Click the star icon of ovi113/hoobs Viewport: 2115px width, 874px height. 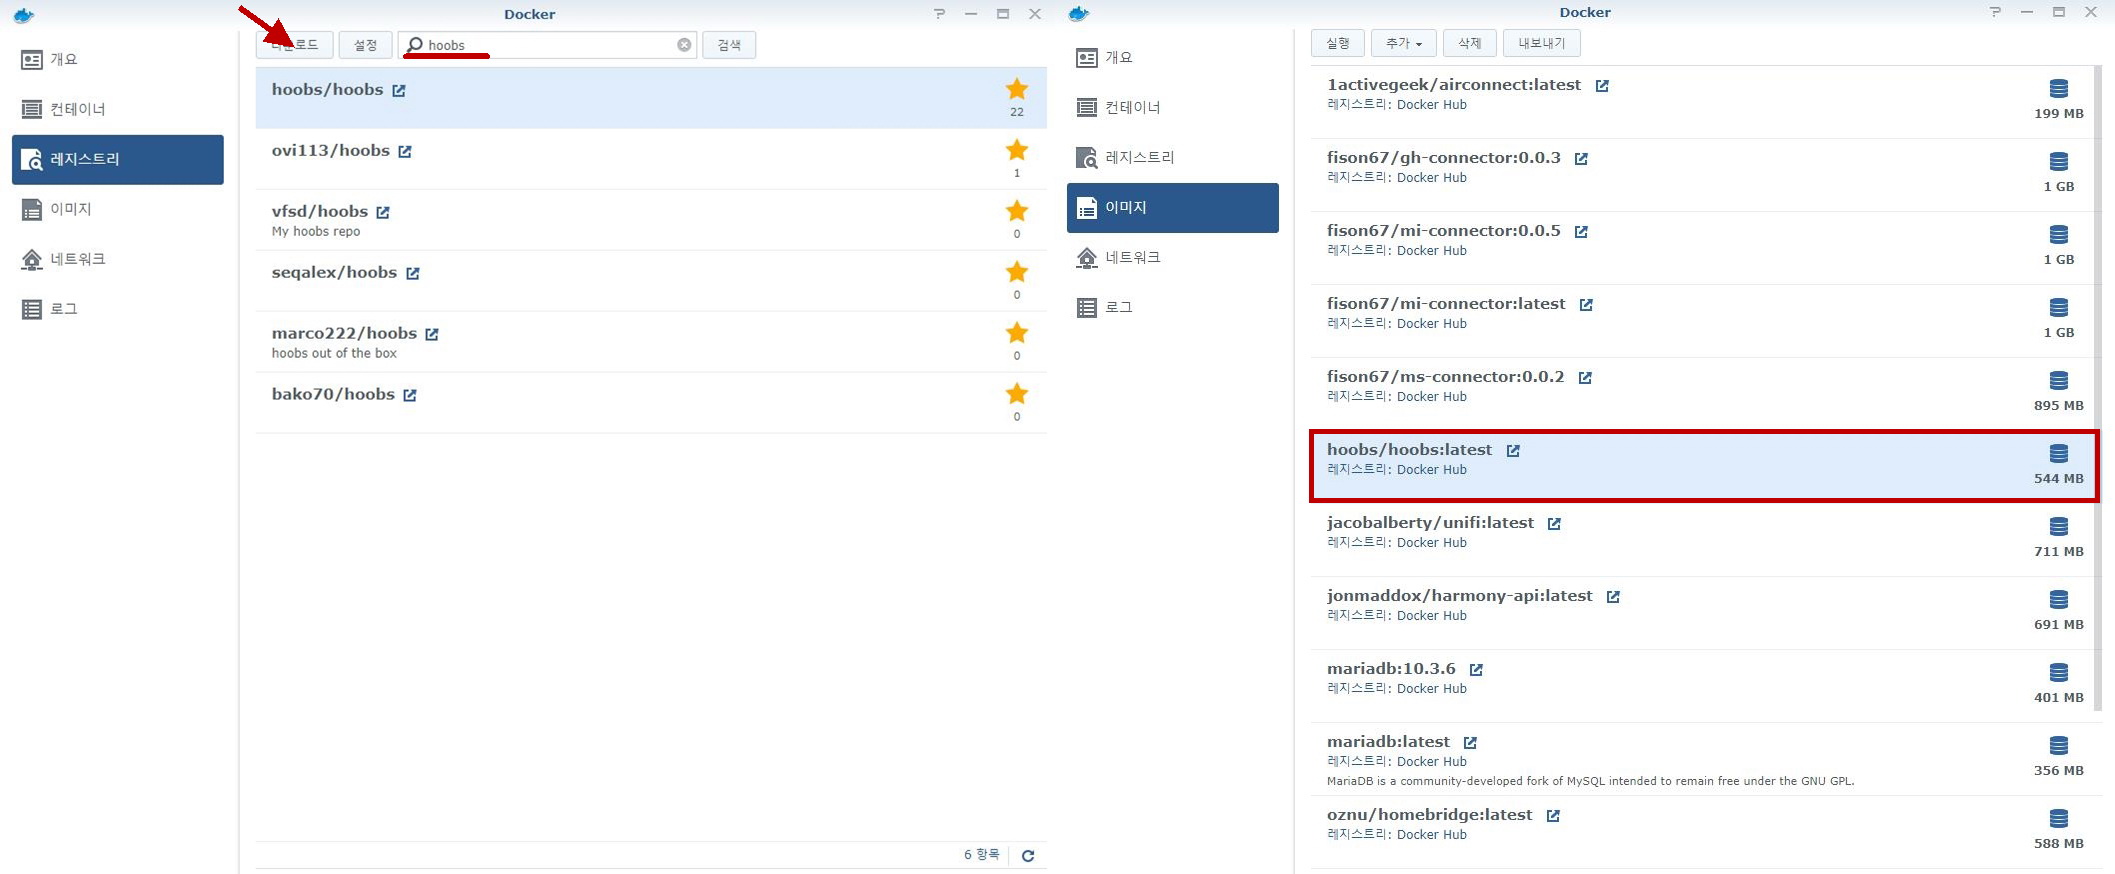coord(1017,150)
